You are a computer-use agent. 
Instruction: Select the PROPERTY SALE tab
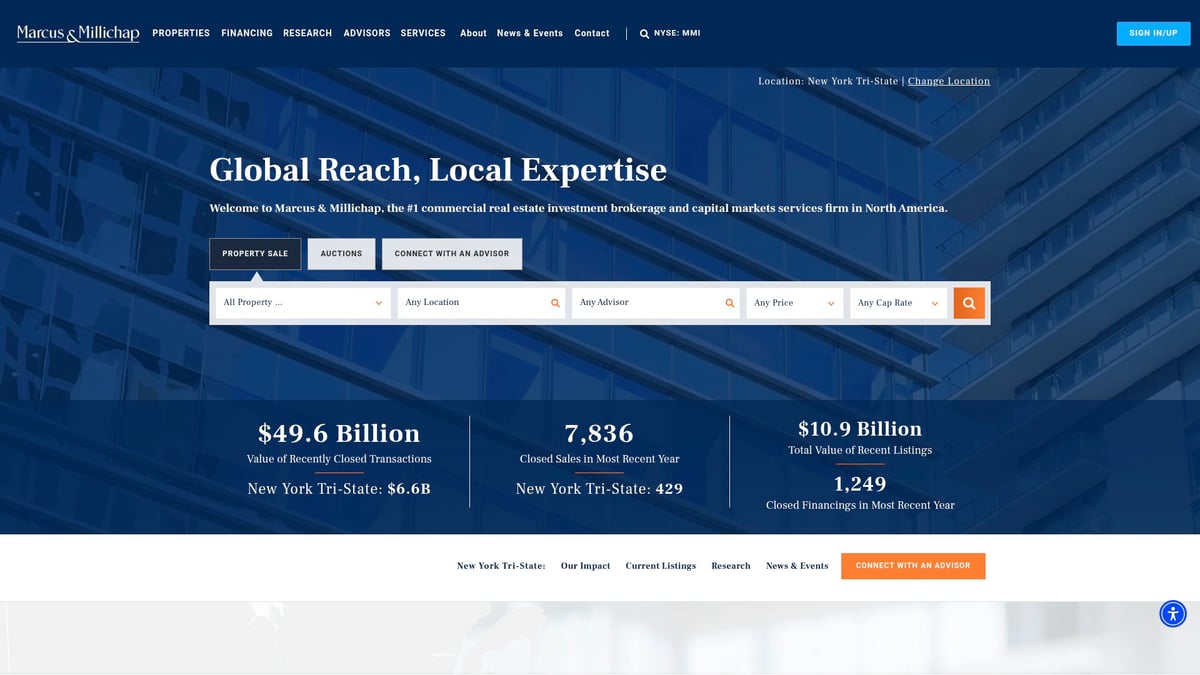[x=255, y=253]
